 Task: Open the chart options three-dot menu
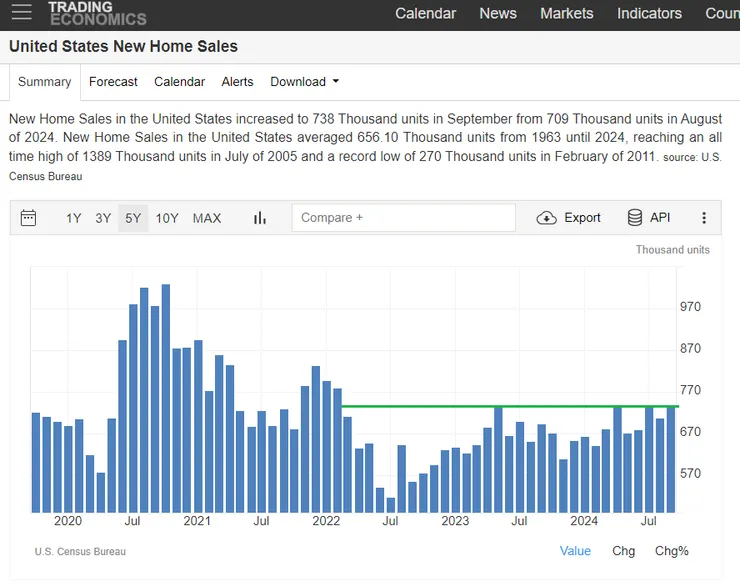click(704, 218)
